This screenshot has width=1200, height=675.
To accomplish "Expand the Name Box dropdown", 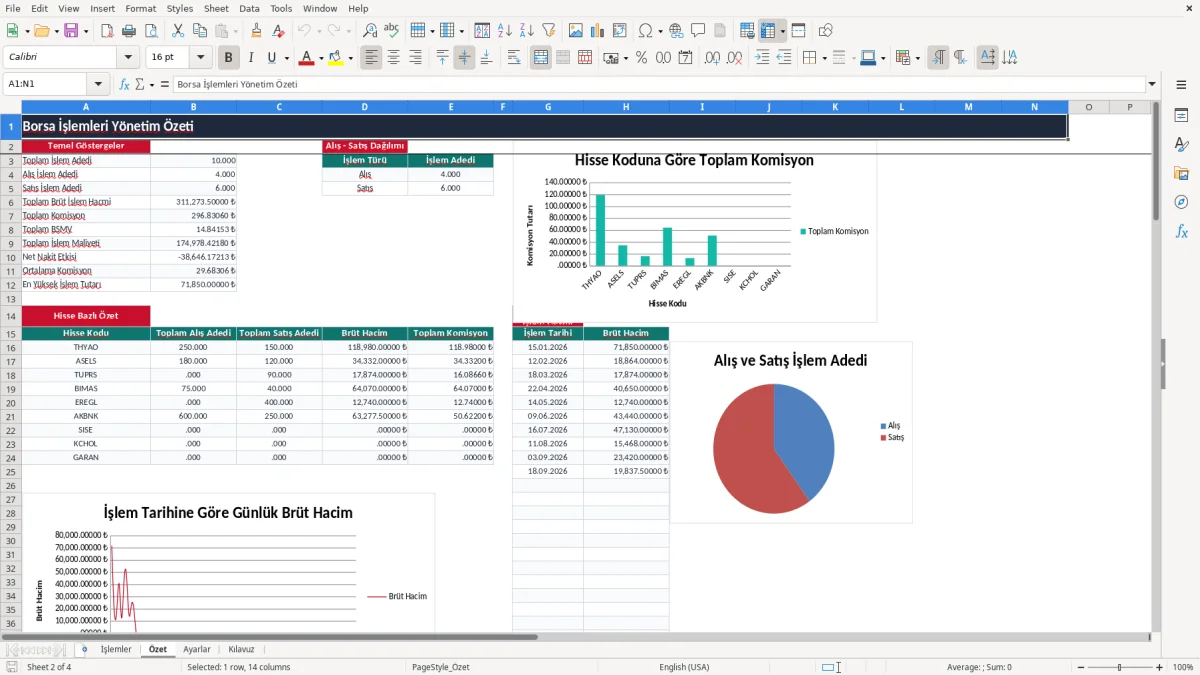I will [x=98, y=84].
